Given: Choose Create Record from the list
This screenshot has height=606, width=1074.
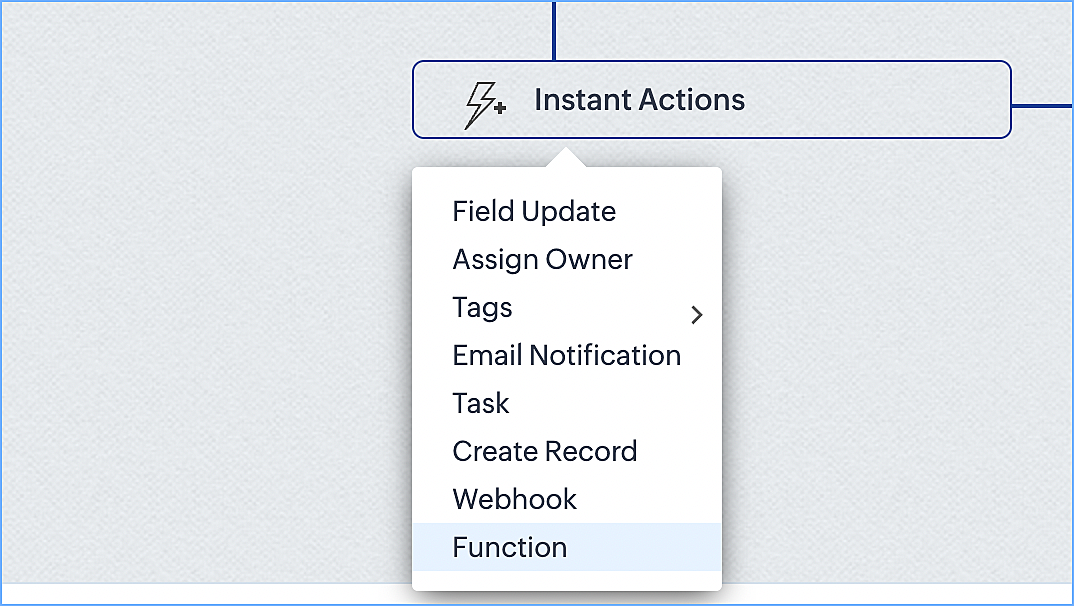Looking at the screenshot, I should point(544,452).
